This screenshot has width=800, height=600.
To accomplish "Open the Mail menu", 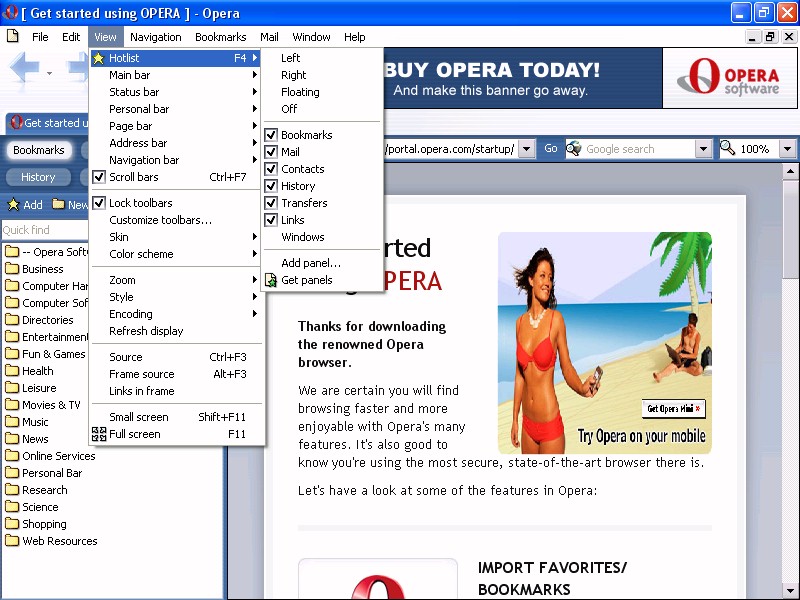I will [x=269, y=37].
